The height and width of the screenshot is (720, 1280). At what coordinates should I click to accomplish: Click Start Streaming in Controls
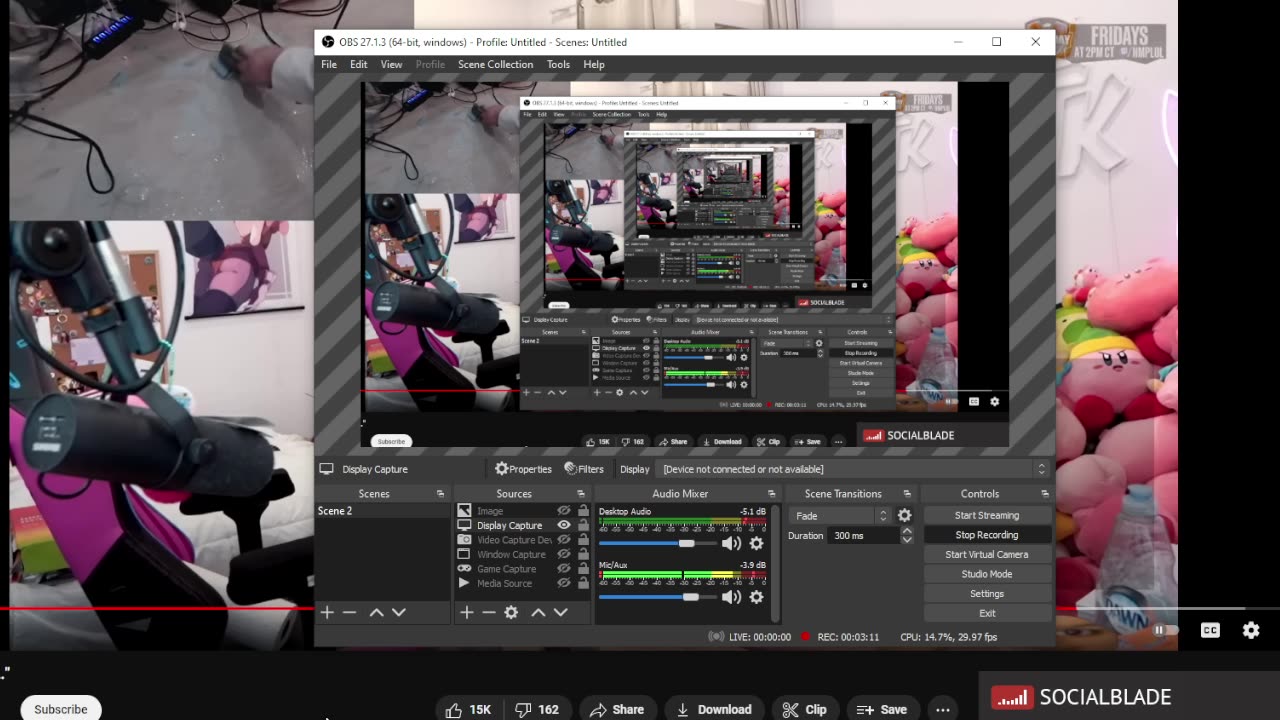tap(987, 515)
